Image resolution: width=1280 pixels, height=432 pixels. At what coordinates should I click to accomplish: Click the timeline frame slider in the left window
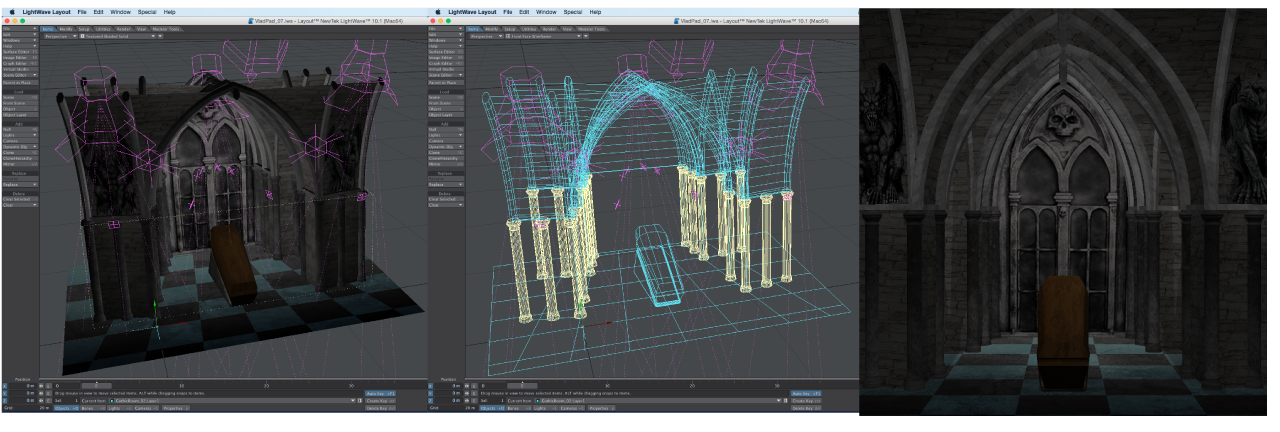pos(96,385)
